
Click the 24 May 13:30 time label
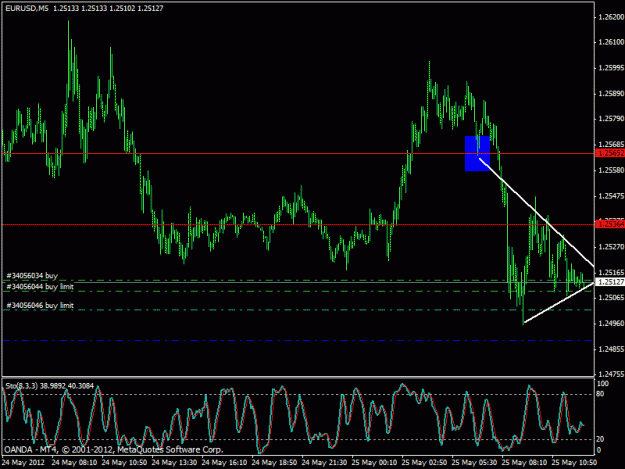[x=175, y=463]
